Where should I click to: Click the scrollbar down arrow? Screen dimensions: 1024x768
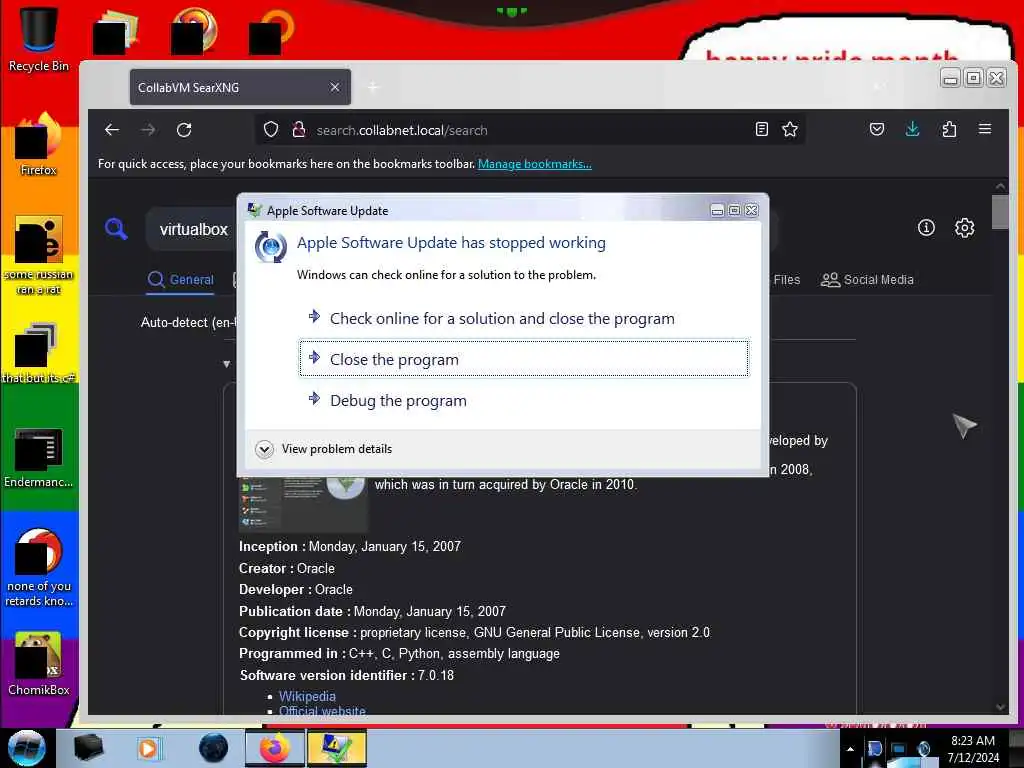click(x=1000, y=707)
